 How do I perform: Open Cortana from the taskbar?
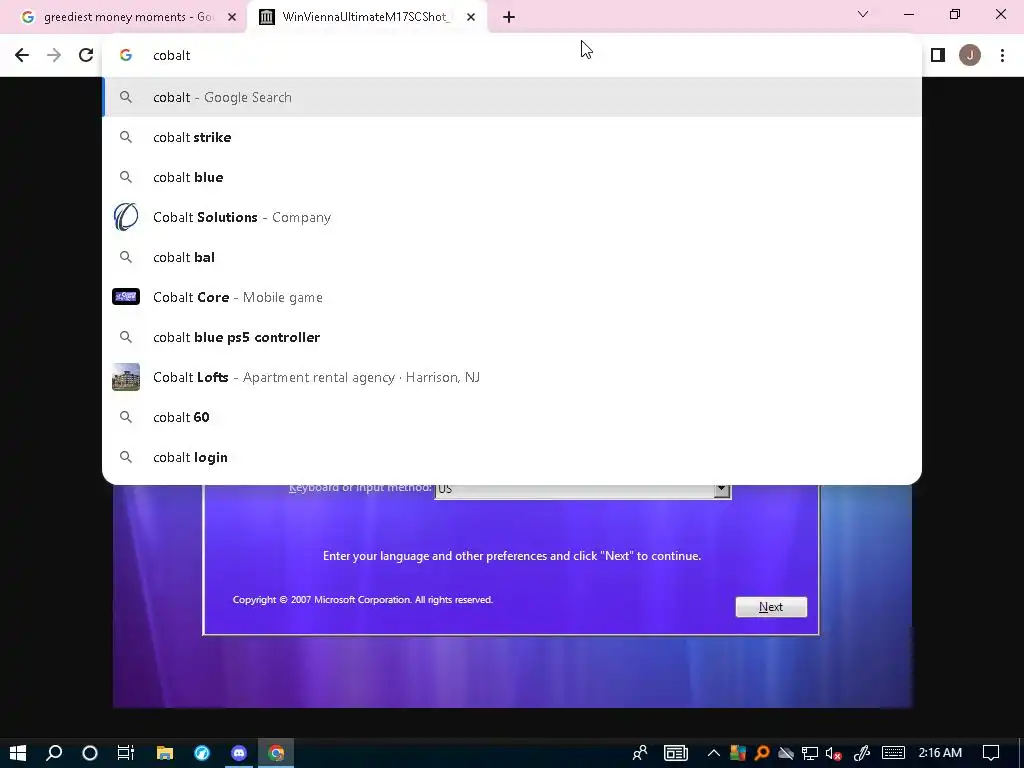point(90,753)
